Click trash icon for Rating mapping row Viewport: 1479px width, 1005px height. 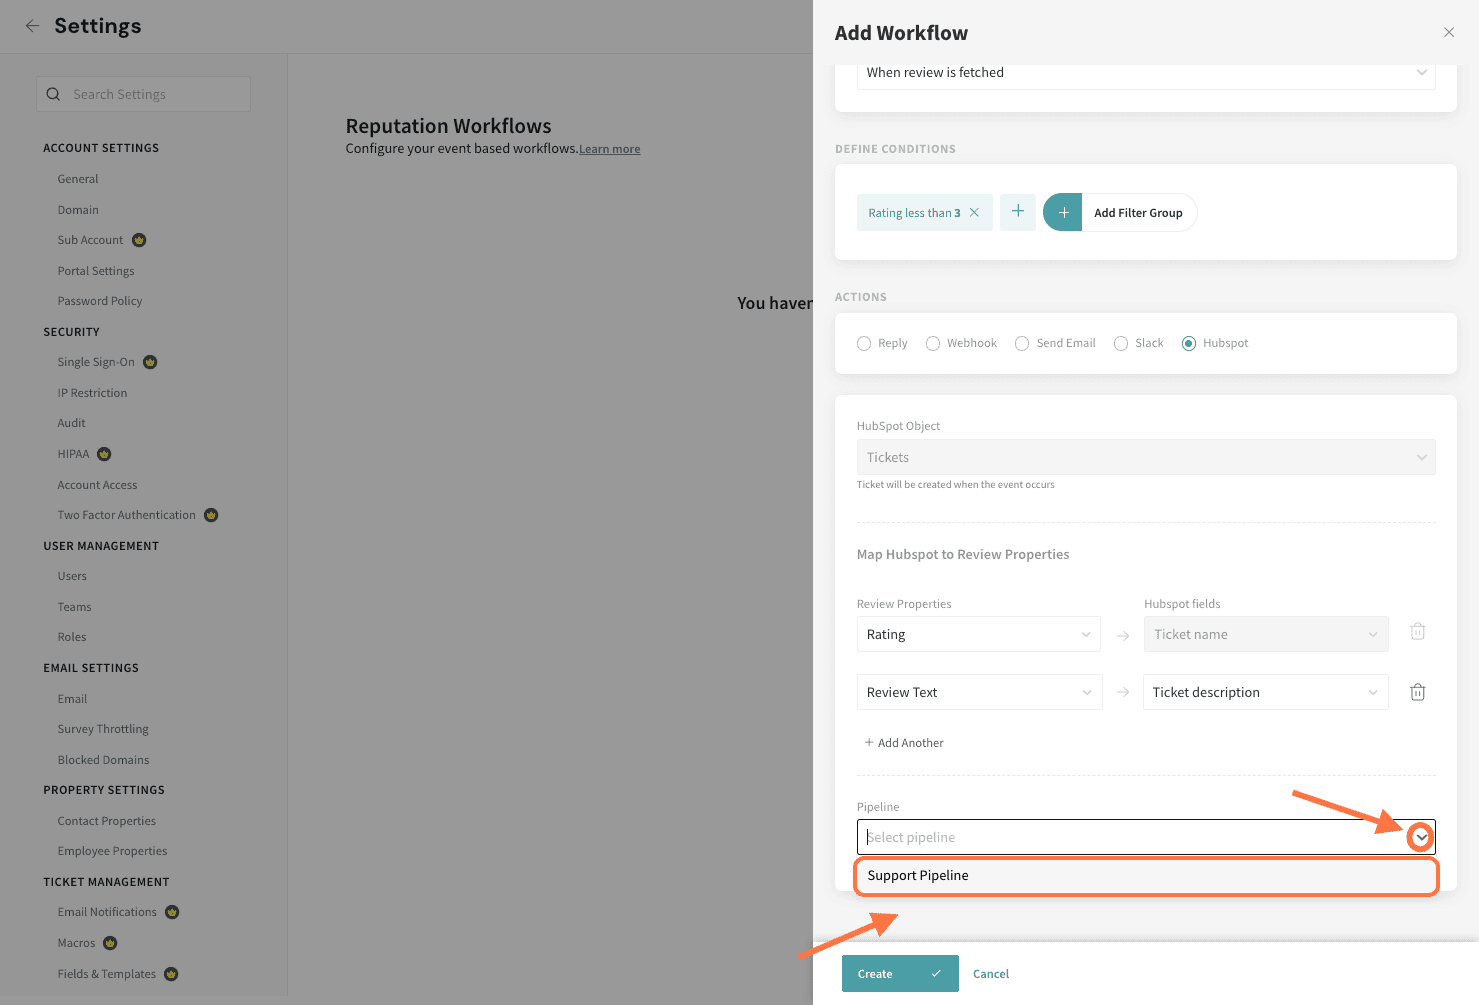pyautogui.click(x=1417, y=632)
